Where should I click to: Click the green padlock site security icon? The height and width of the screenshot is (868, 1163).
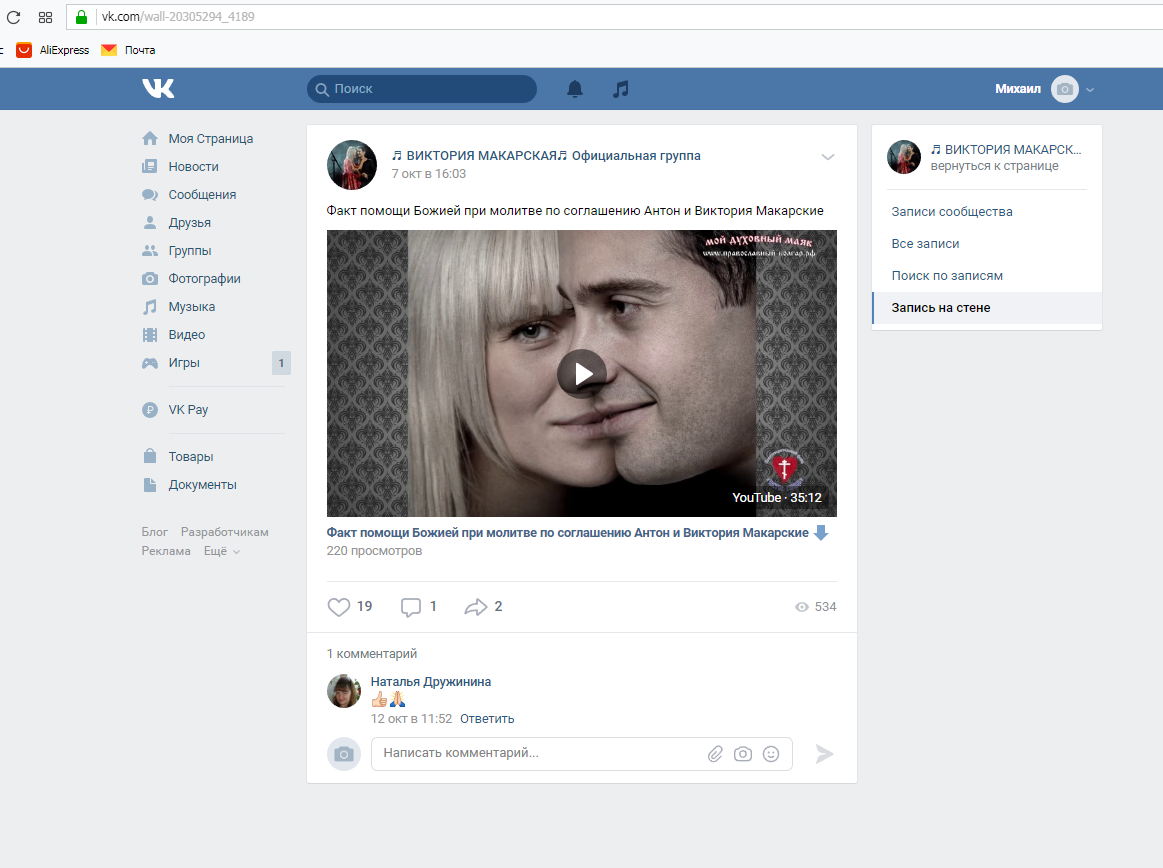pos(82,16)
